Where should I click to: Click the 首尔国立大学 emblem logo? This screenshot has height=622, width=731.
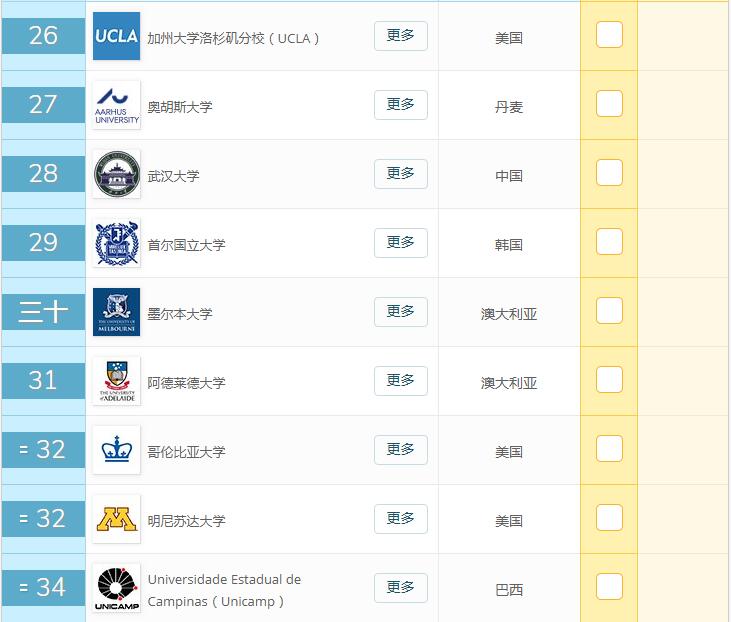click(116, 244)
